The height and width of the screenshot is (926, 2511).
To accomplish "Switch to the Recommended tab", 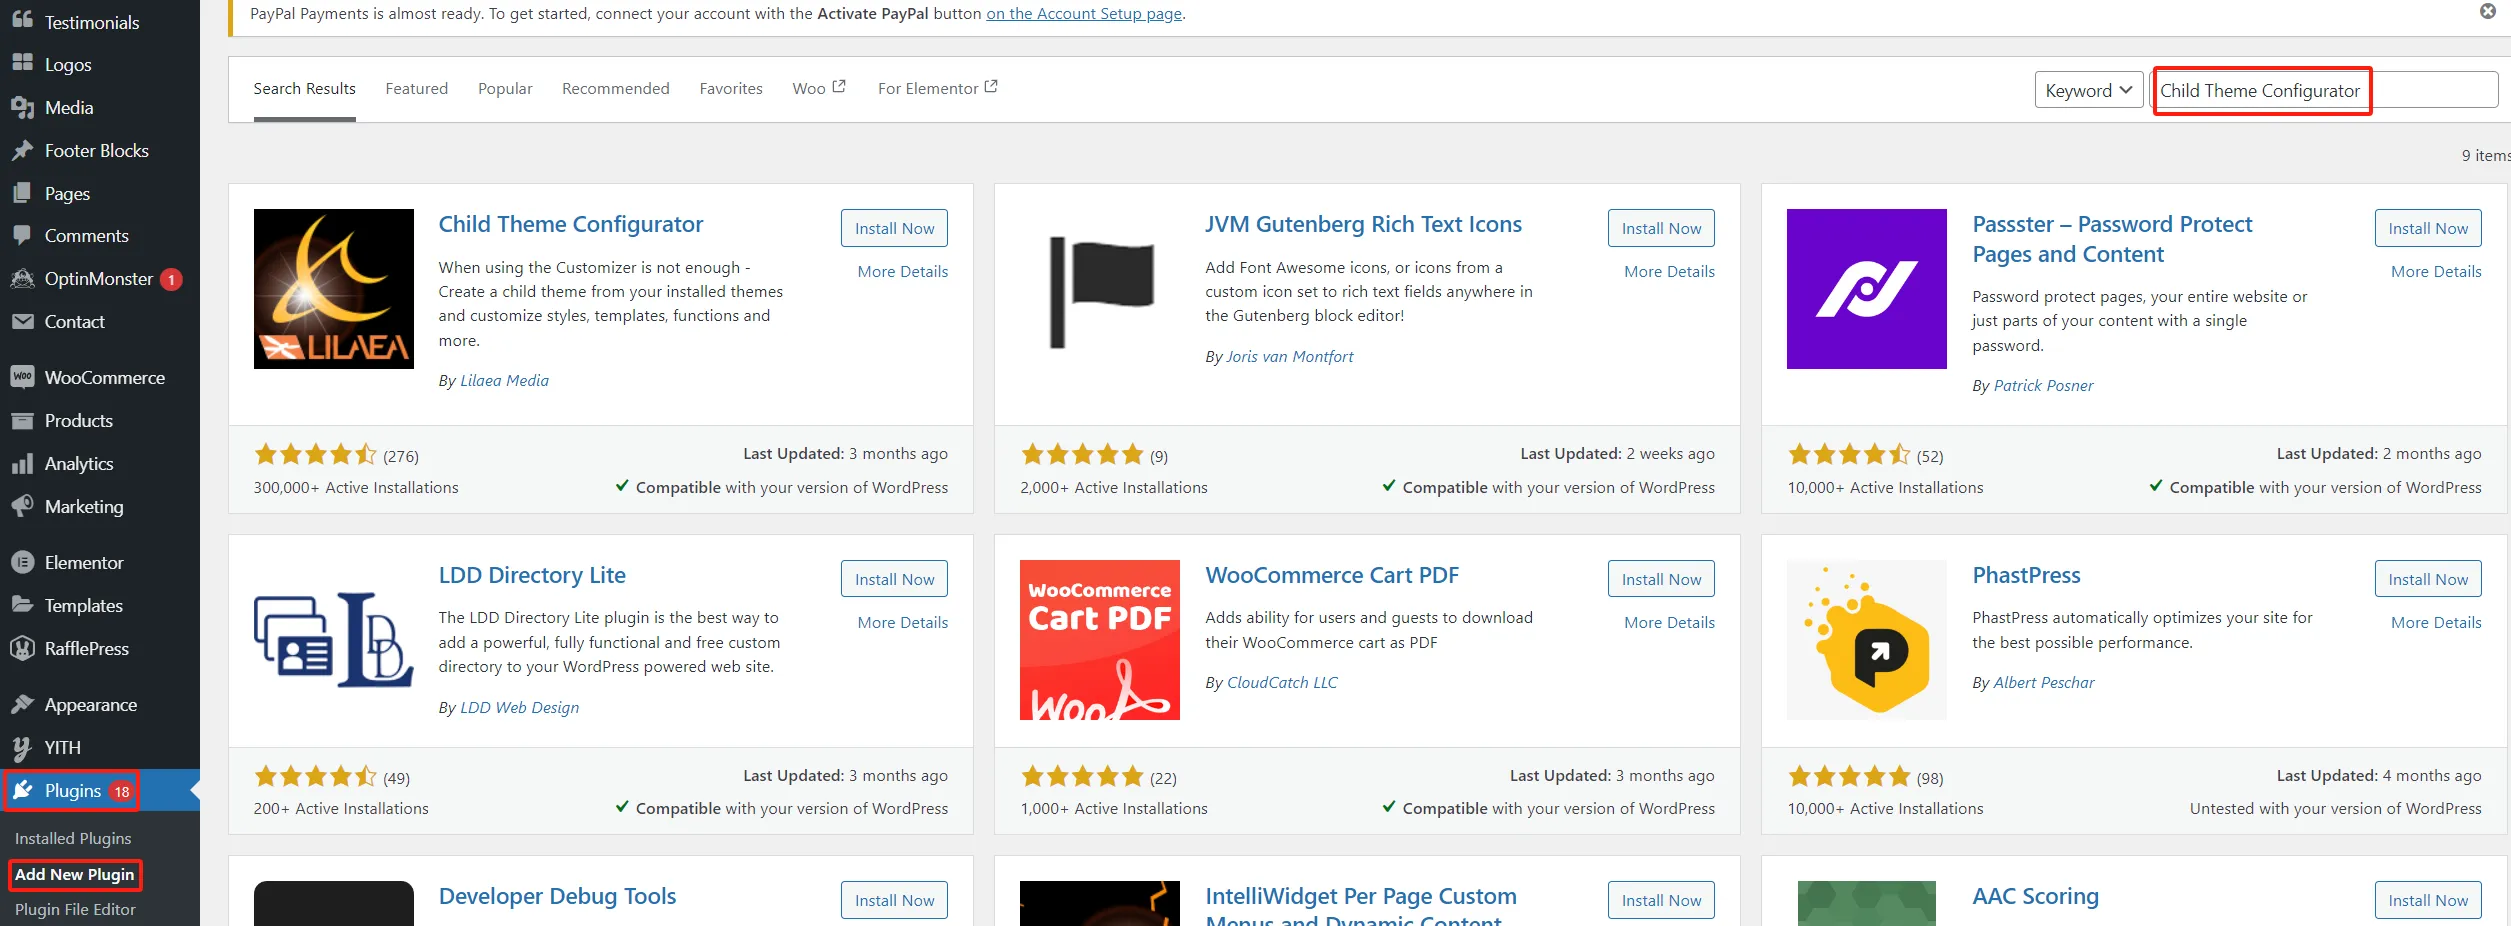I will pyautogui.click(x=616, y=89).
